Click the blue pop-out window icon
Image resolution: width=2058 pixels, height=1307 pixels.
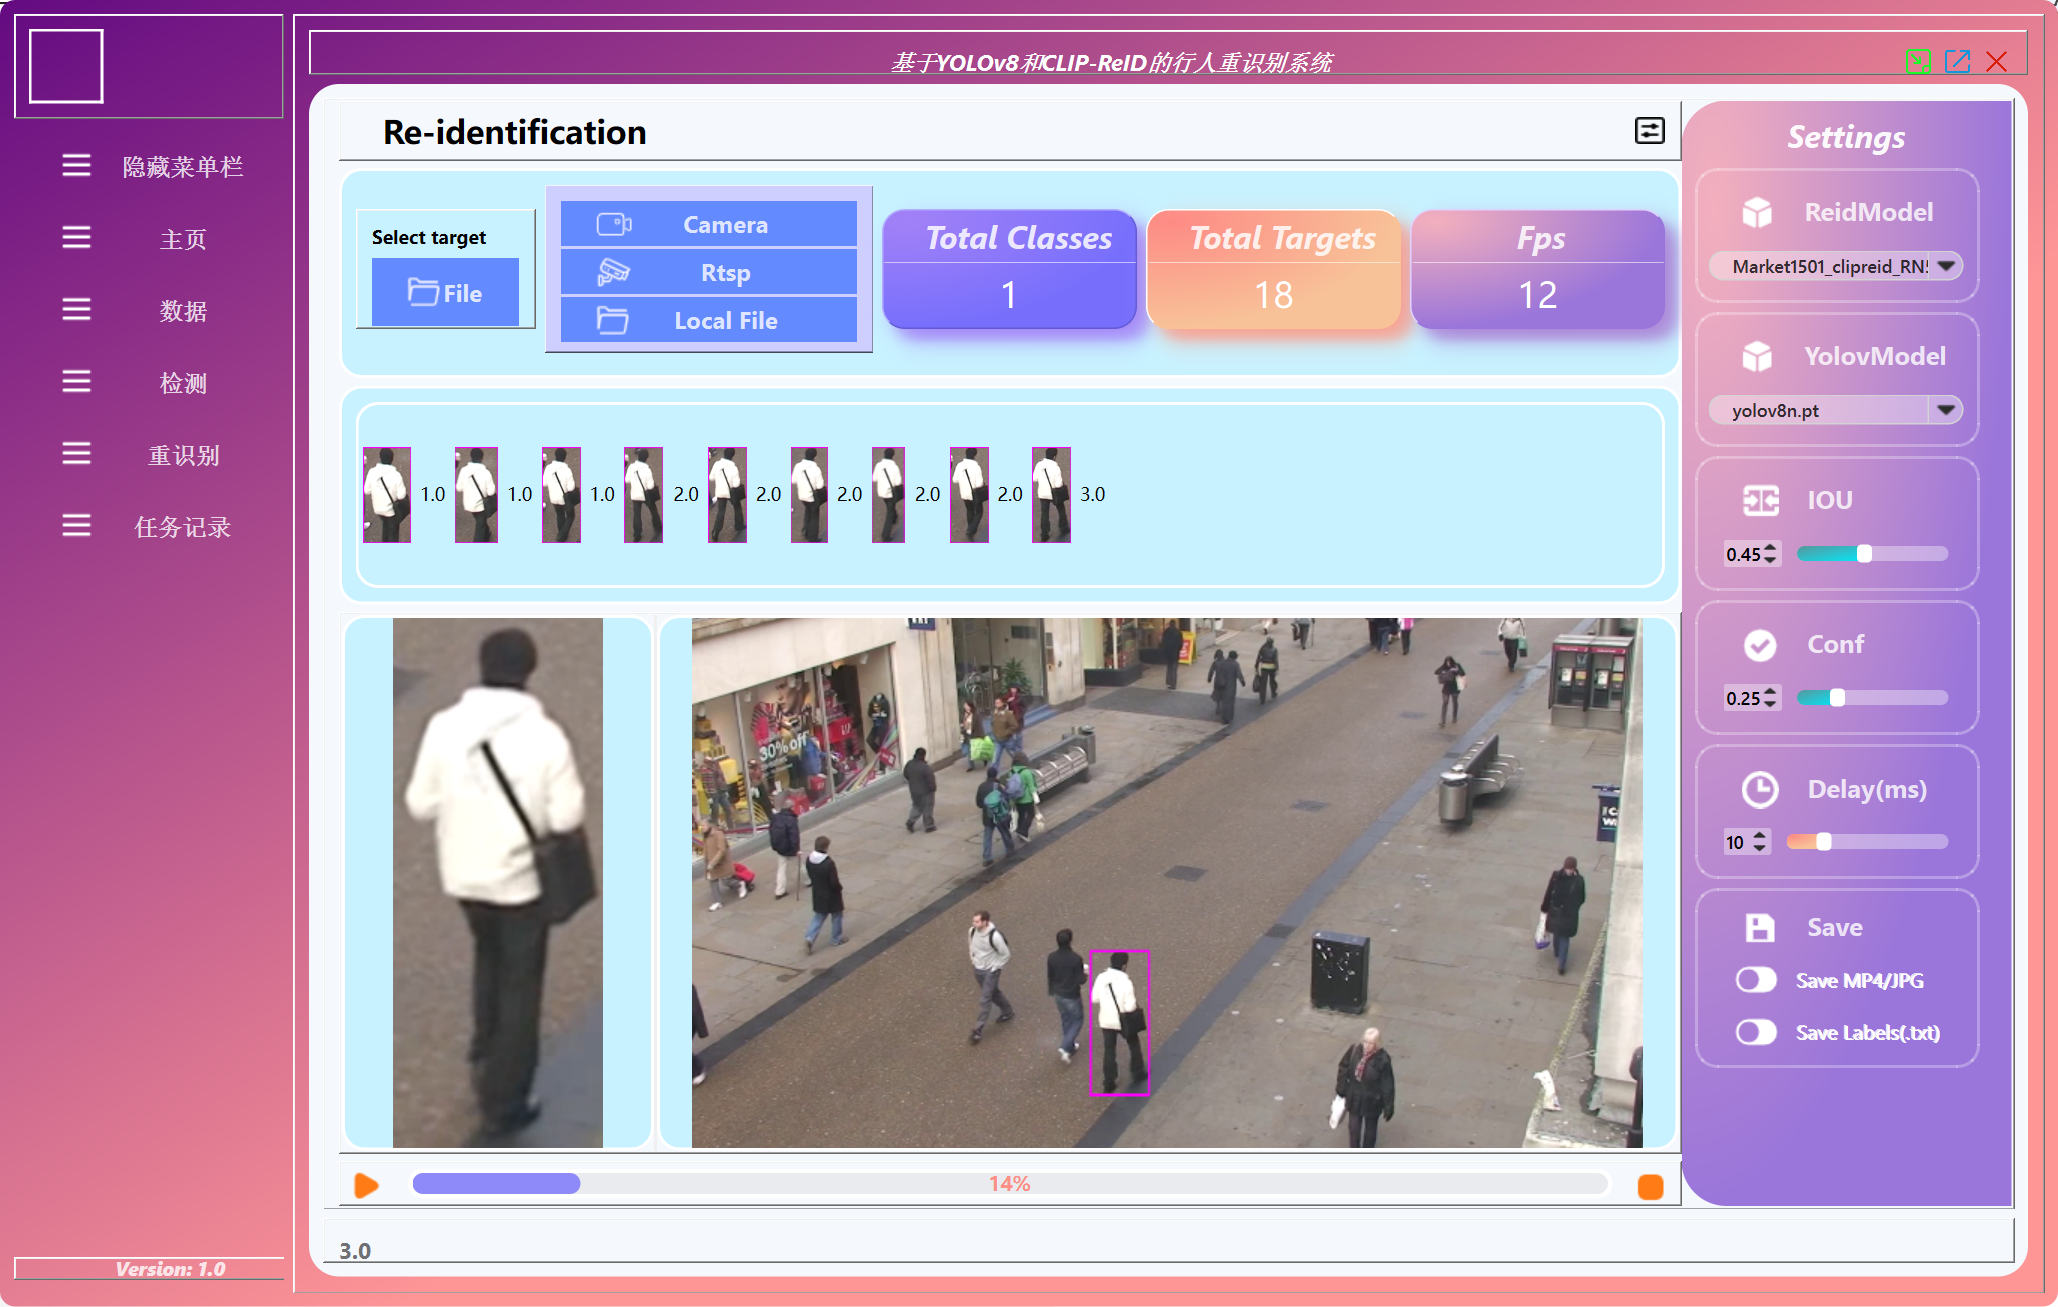1957,62
